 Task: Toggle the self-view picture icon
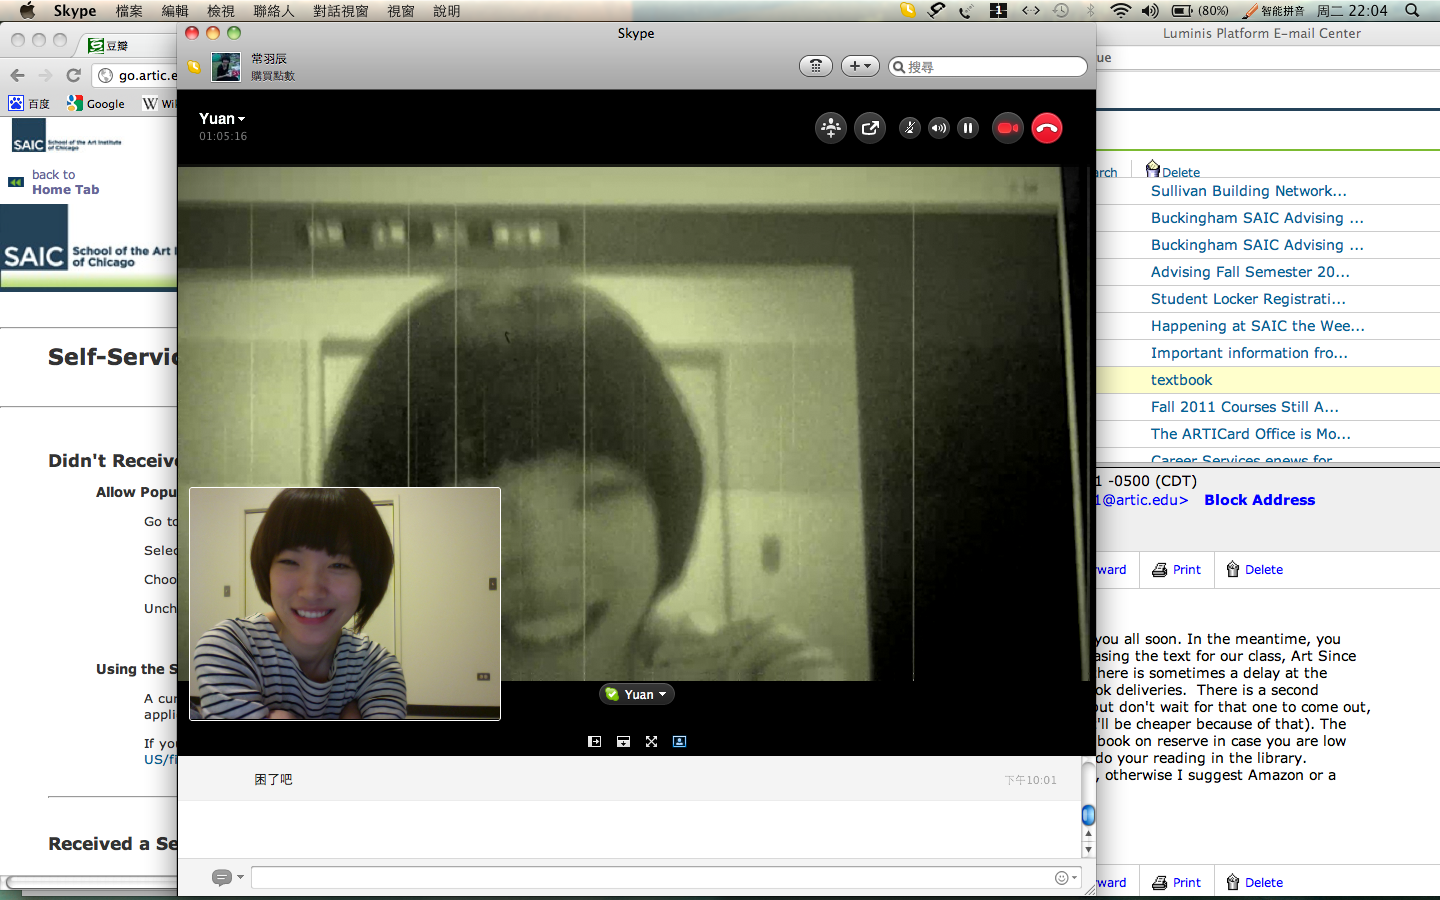tap(679, 741)
